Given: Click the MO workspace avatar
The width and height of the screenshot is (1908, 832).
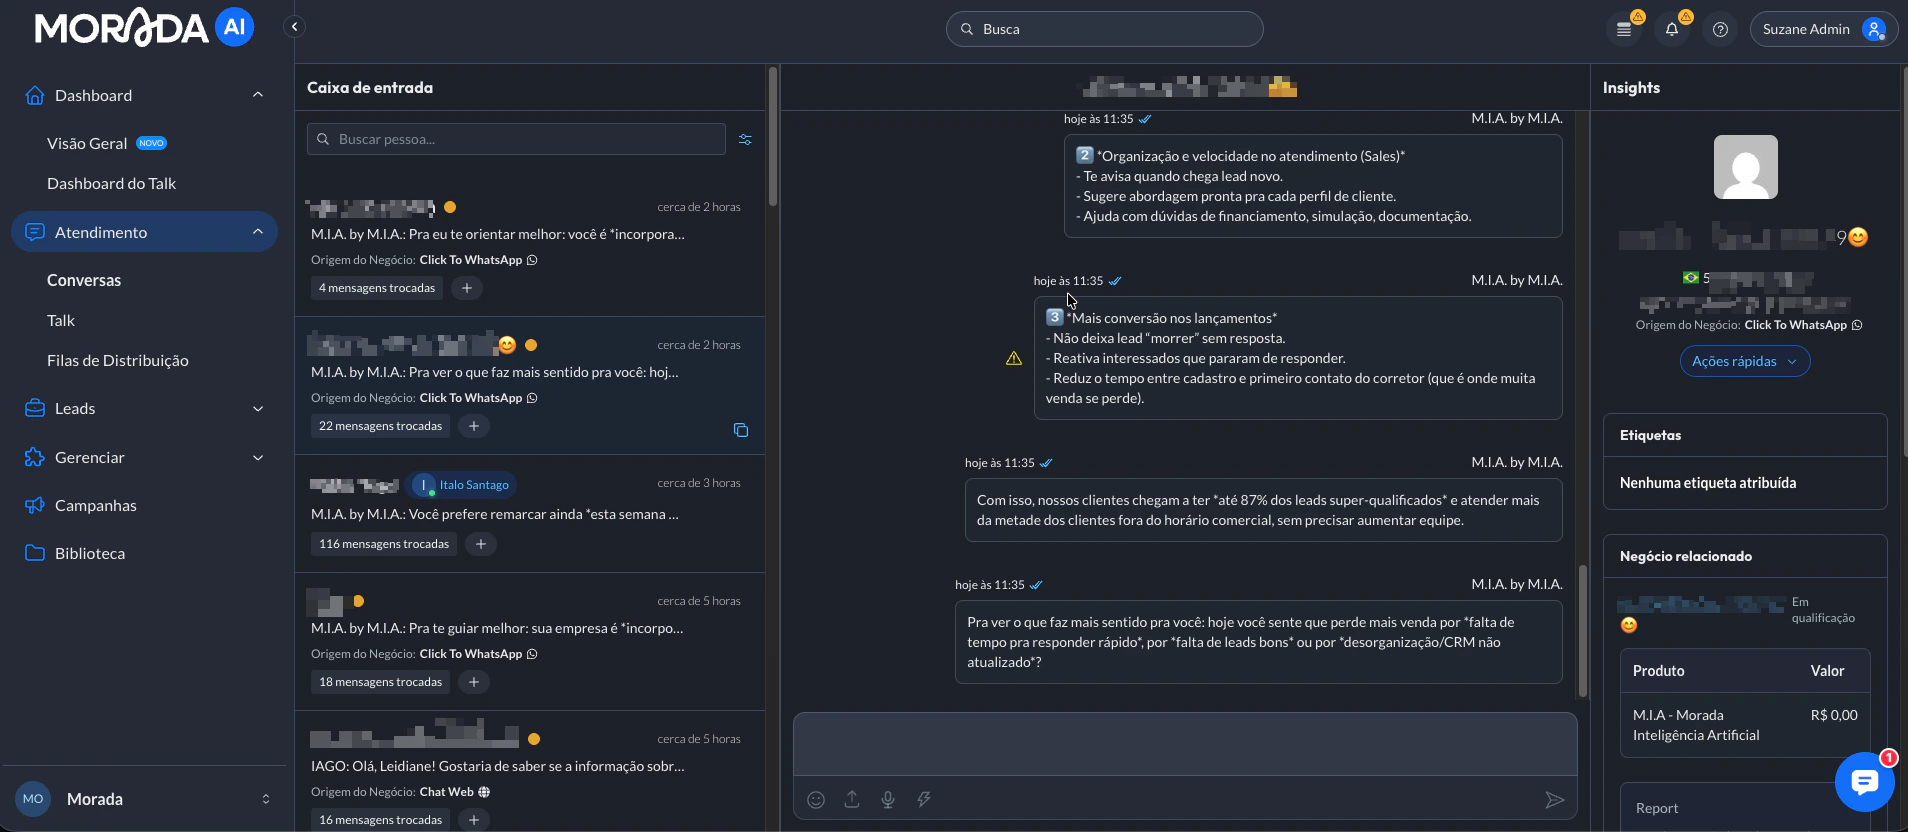Looking at the screenshot, I should coord(33,799).
